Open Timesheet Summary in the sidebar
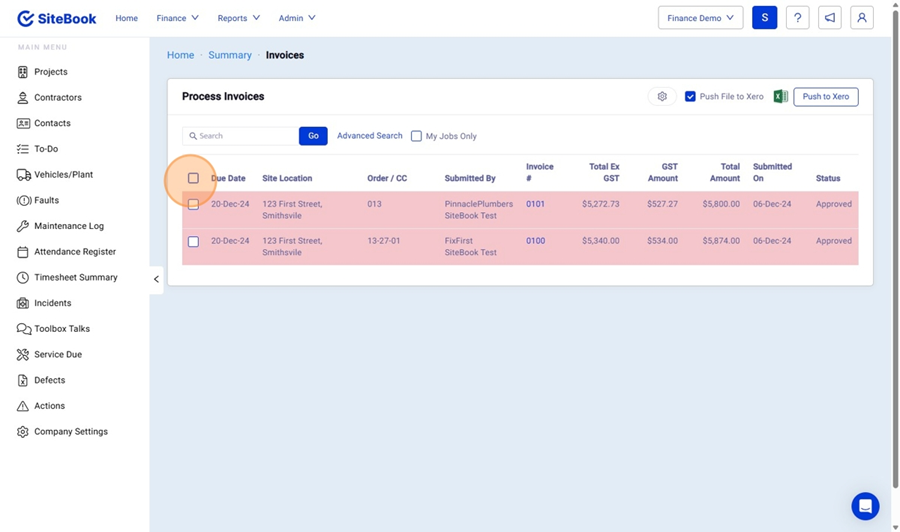 coord(75,277)
